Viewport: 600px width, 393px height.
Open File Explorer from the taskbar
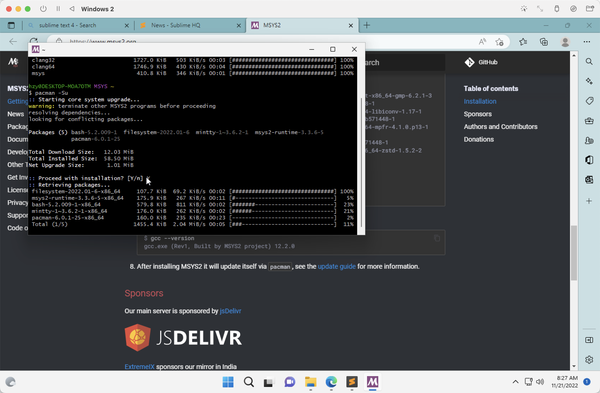pyautogui.click(x=310, y=382)
